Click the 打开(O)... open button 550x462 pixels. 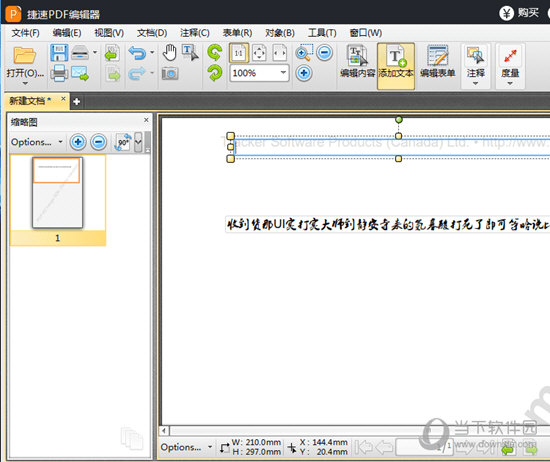(x=25, y=66)
